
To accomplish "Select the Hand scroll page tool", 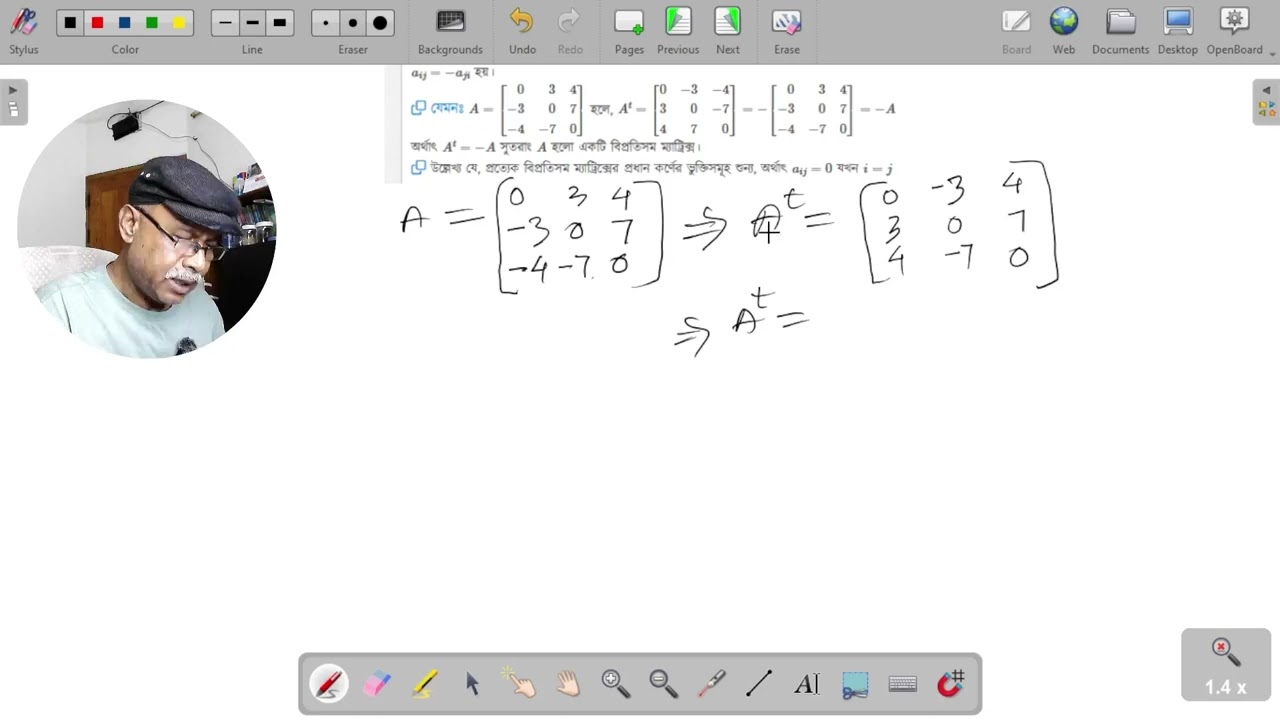I will 568,684.
